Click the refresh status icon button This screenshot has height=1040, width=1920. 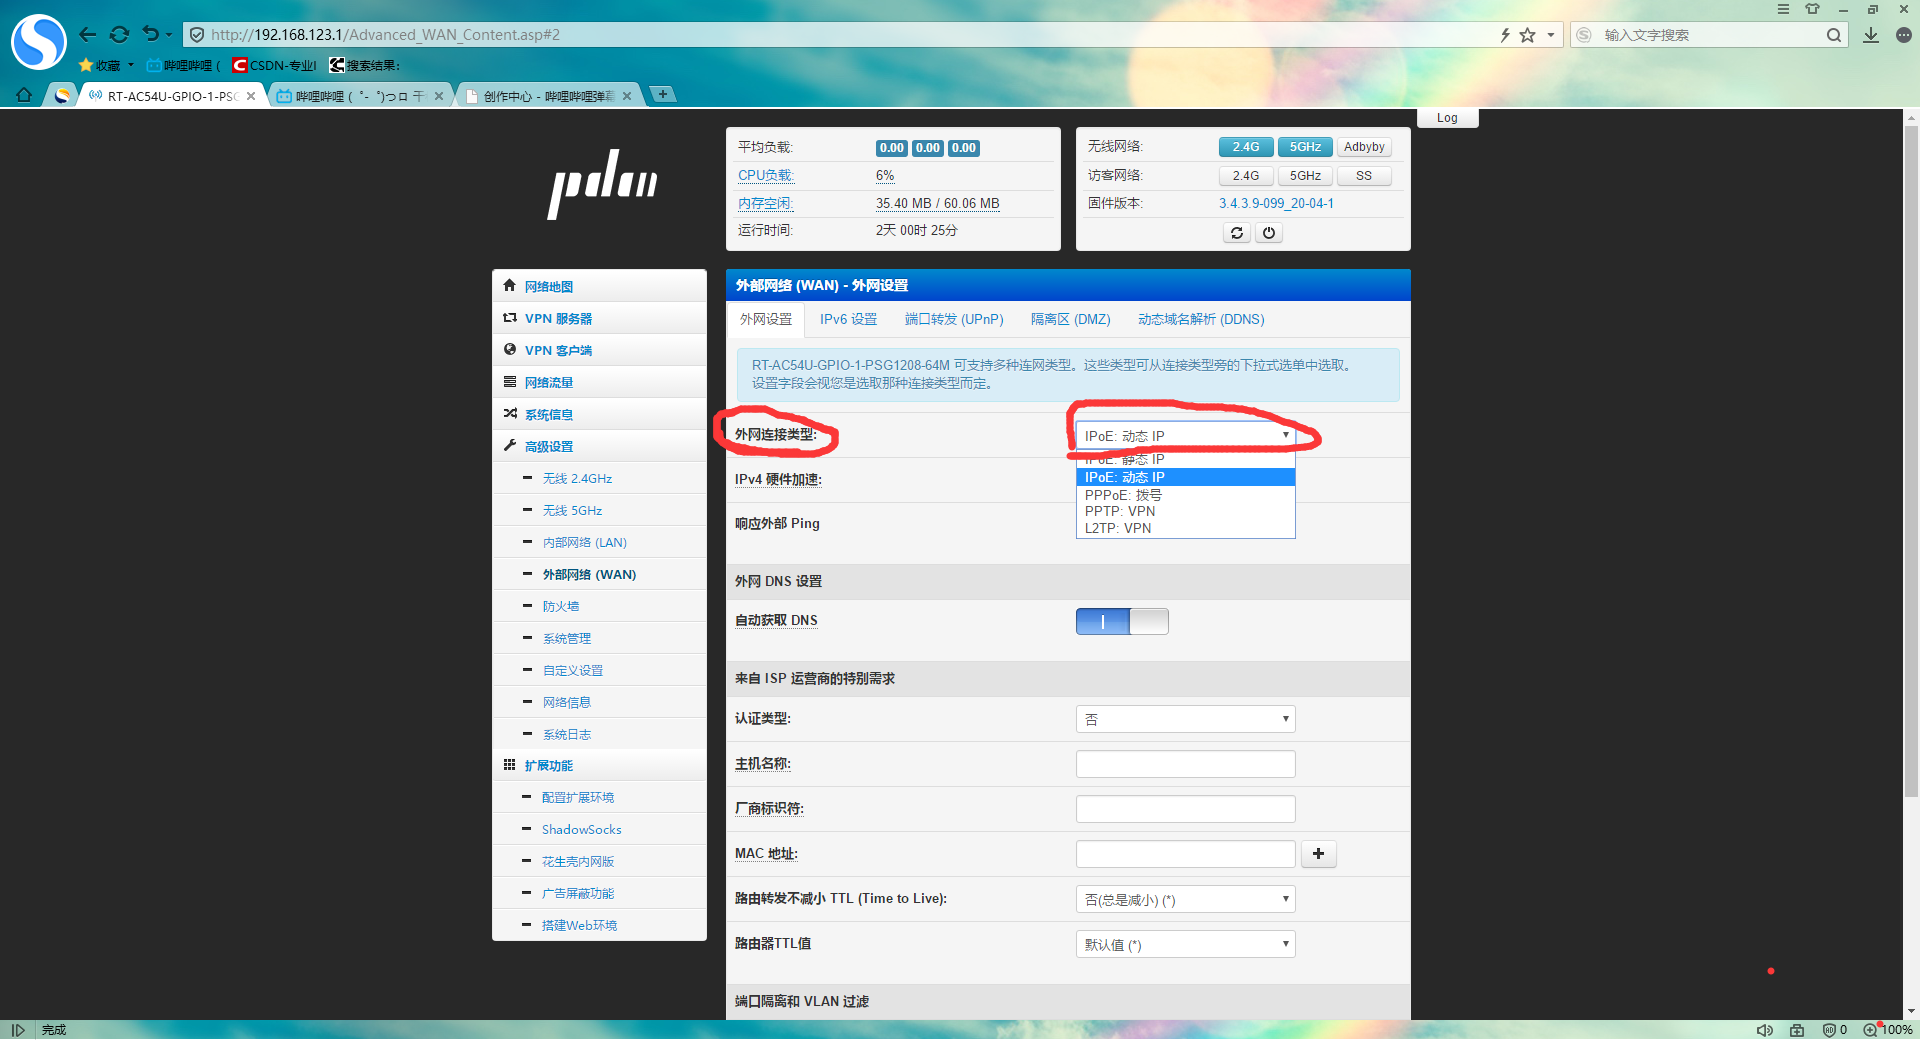point(1237,233)
